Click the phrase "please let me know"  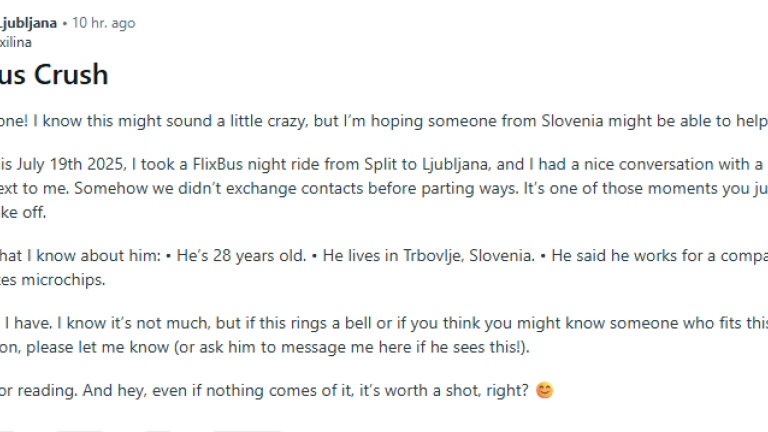99,347
